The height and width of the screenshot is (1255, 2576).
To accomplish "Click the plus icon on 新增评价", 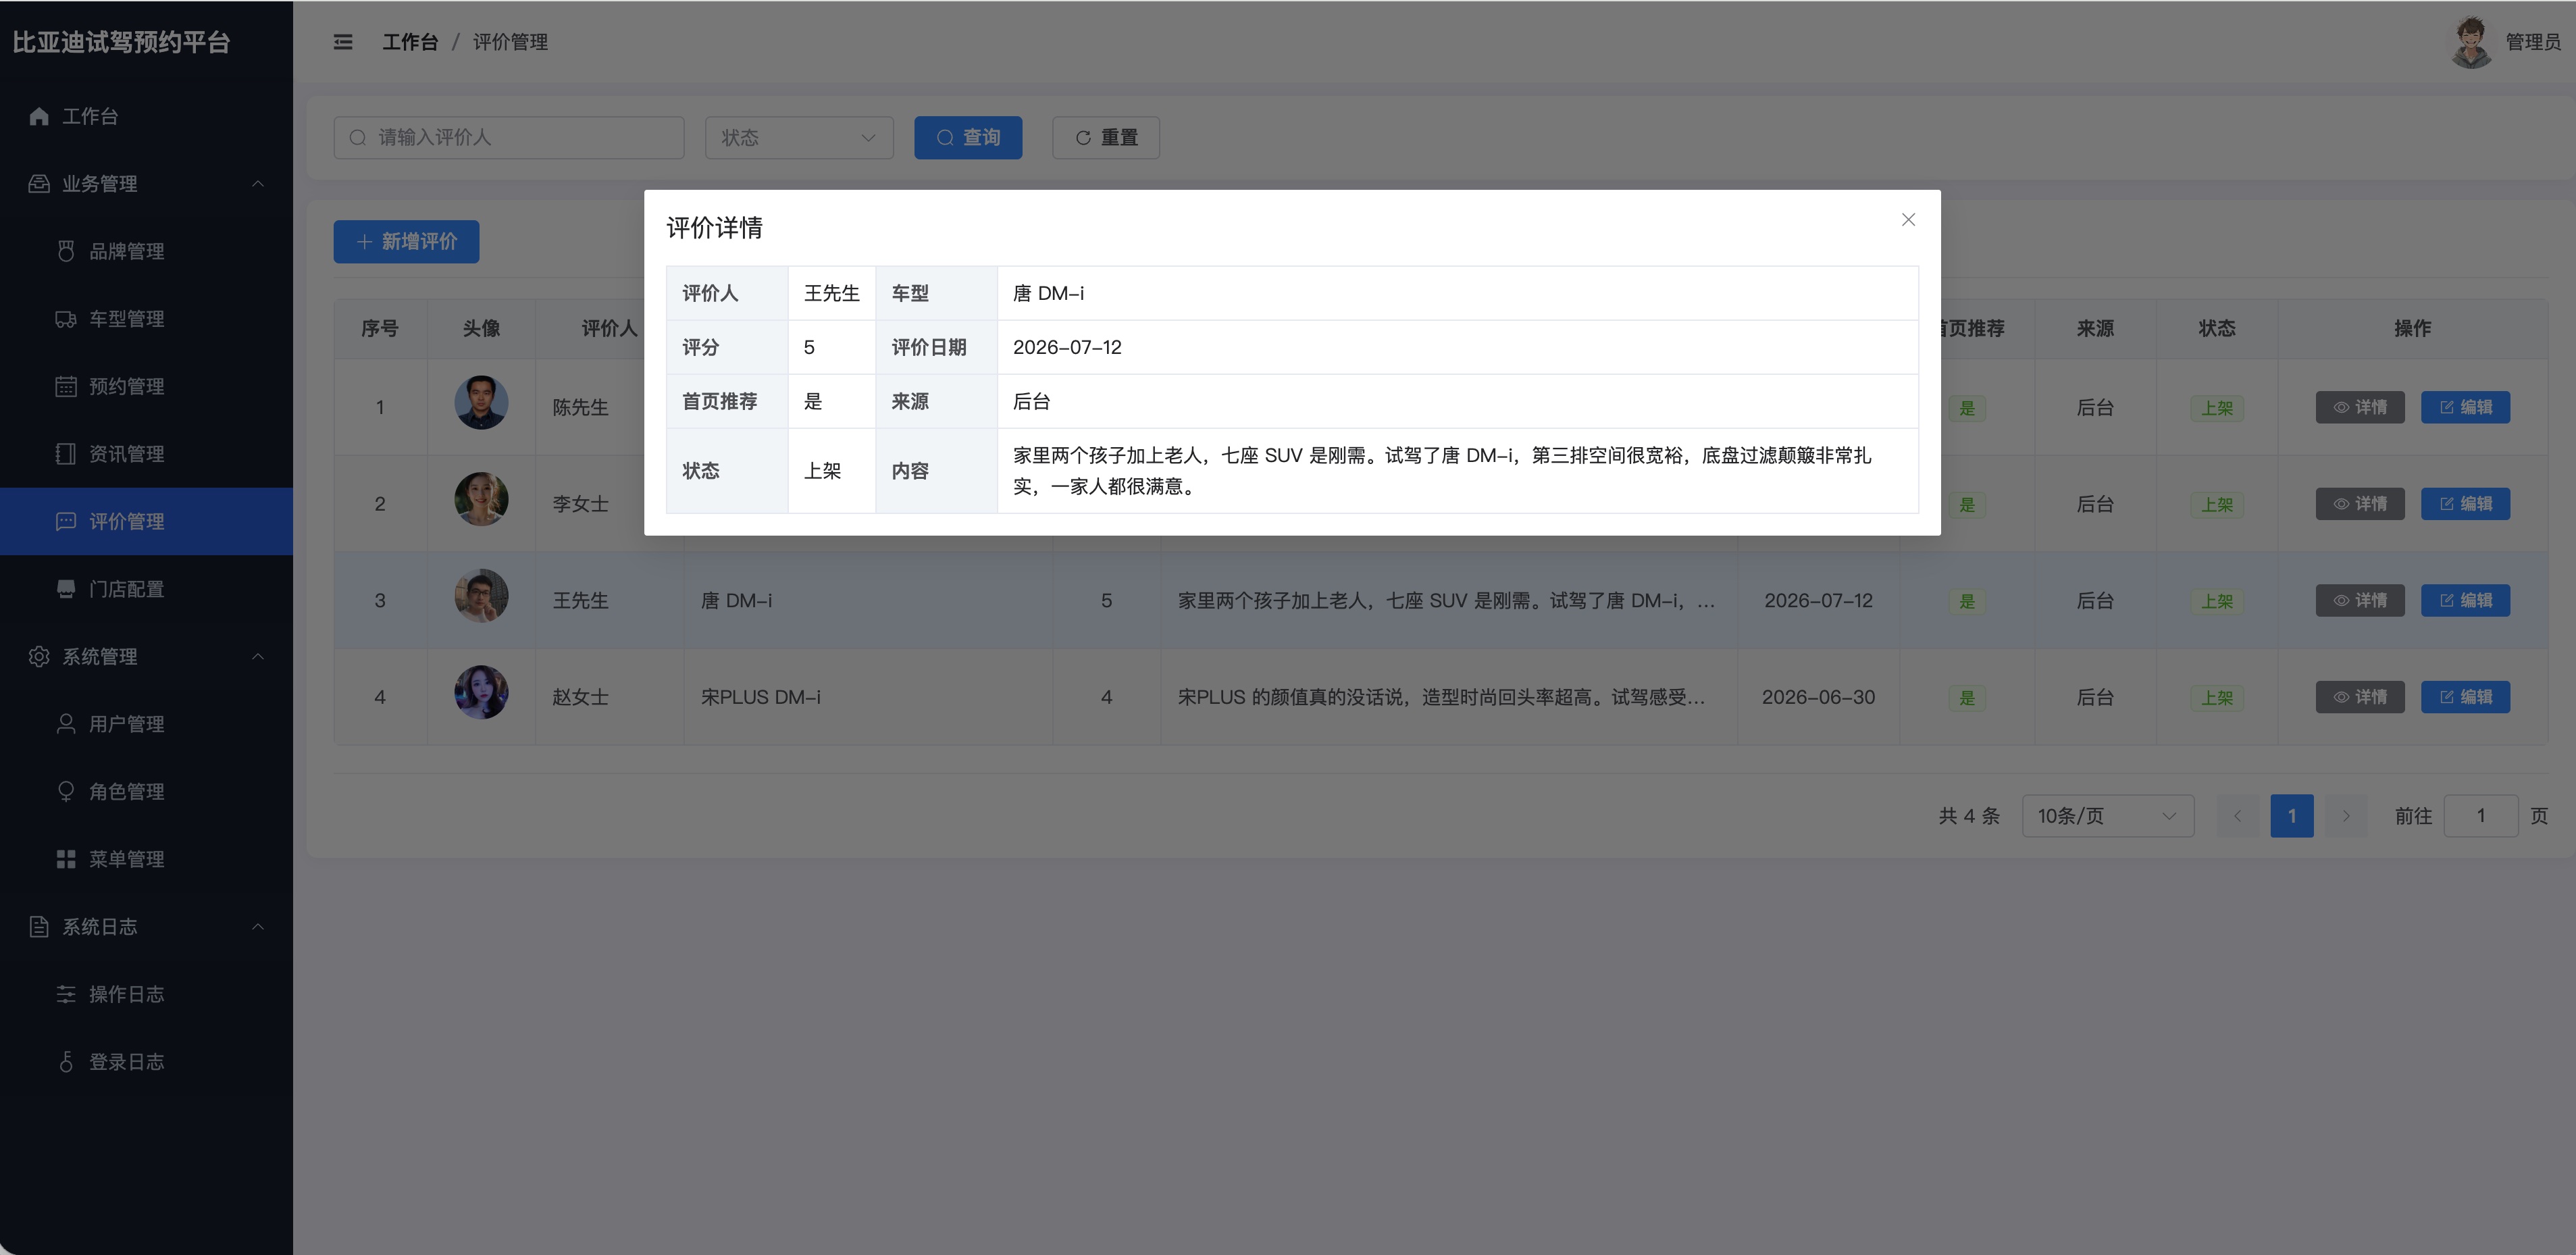I will [x=364, y=242].
